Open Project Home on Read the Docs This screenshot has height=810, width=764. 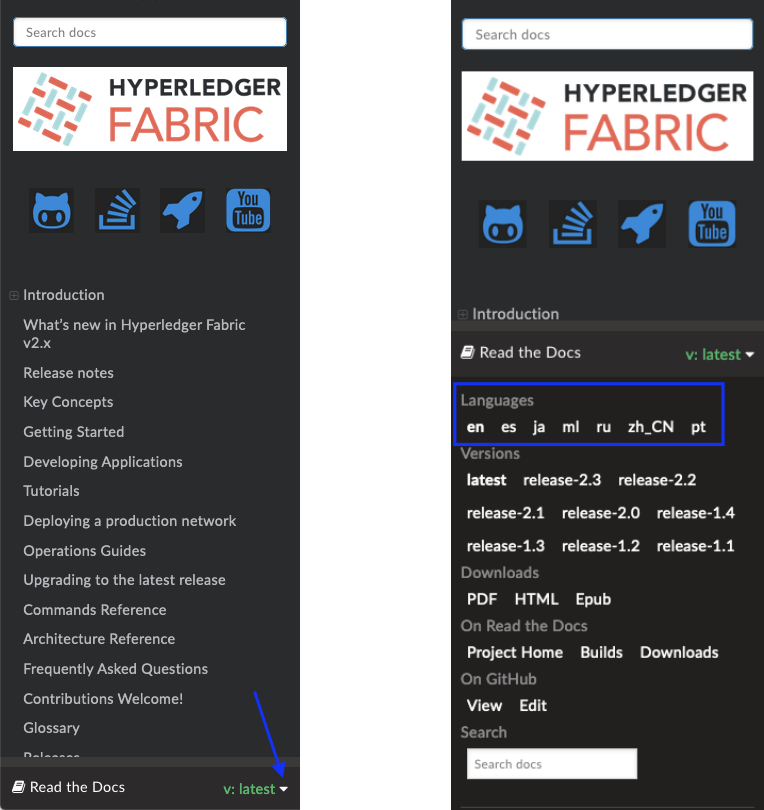tap(514, 652)
